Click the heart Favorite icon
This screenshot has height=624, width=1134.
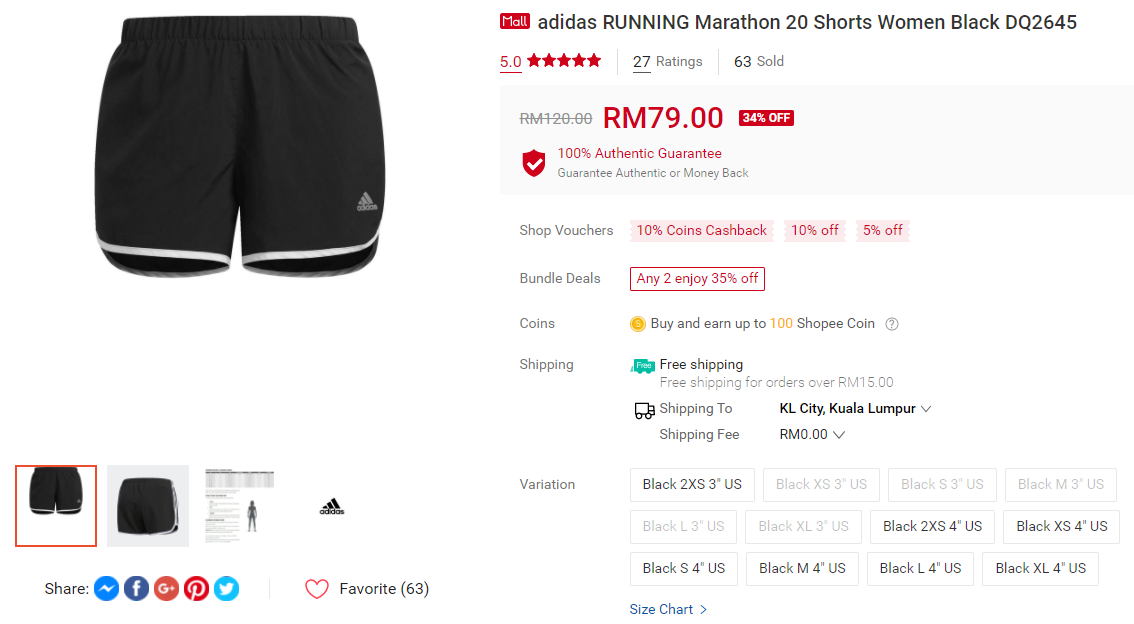317,589
